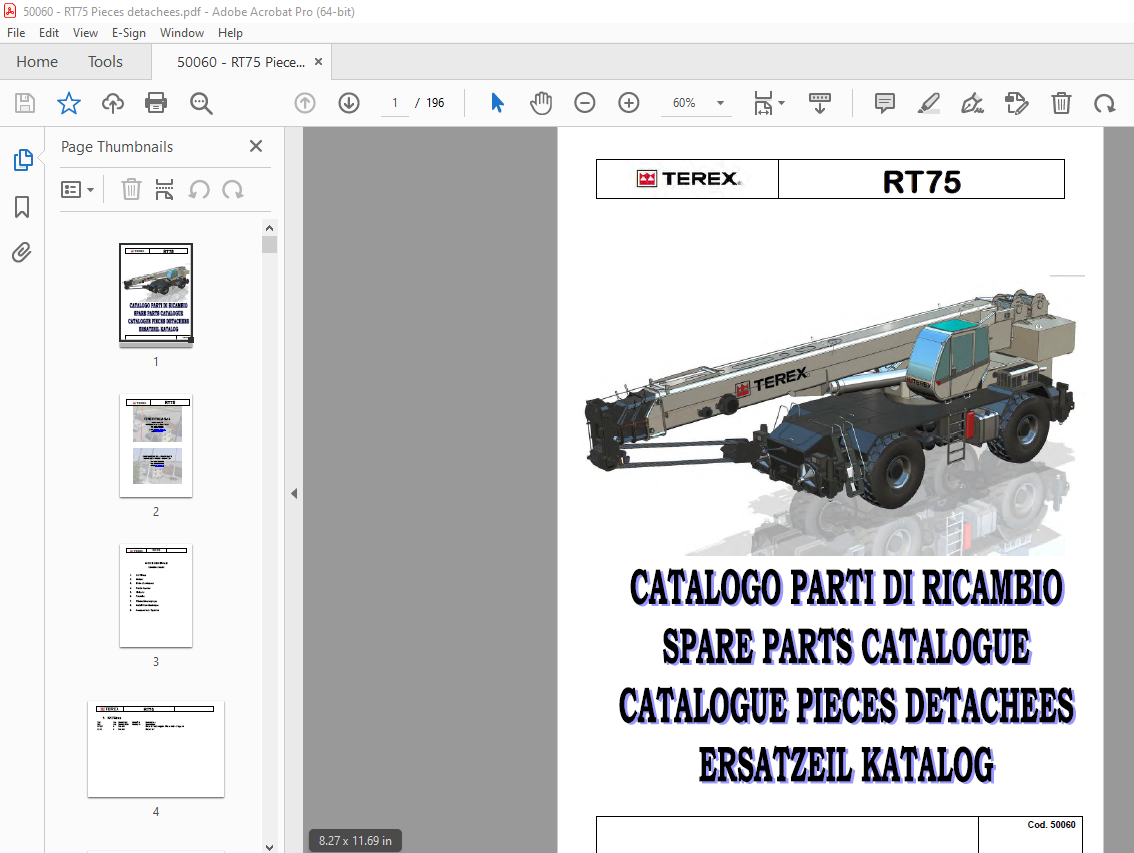
Task: Open the Window menu
Action: click(182, 33)
